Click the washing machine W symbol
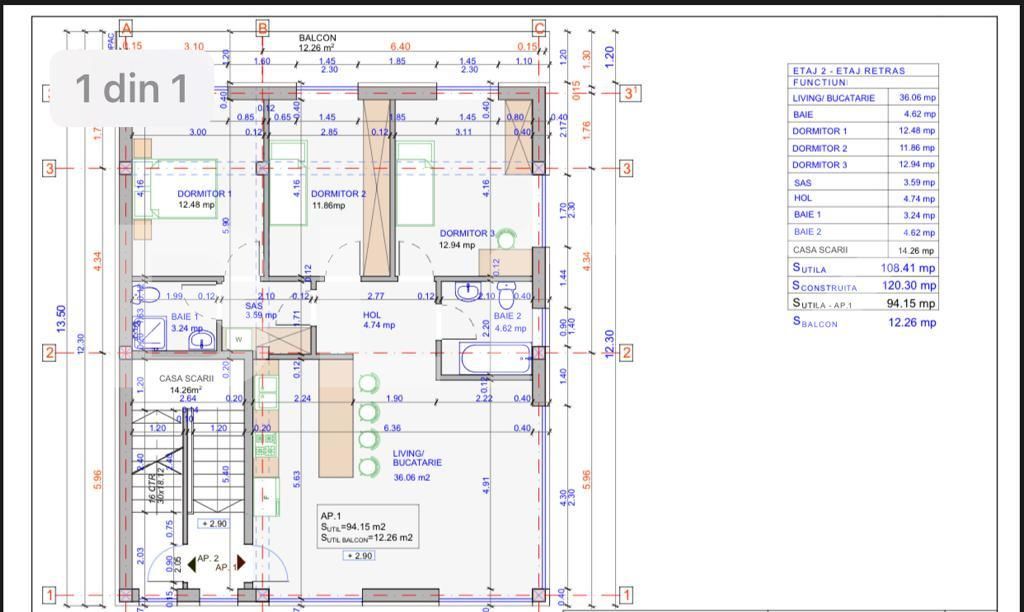 [x=239, y=340]
